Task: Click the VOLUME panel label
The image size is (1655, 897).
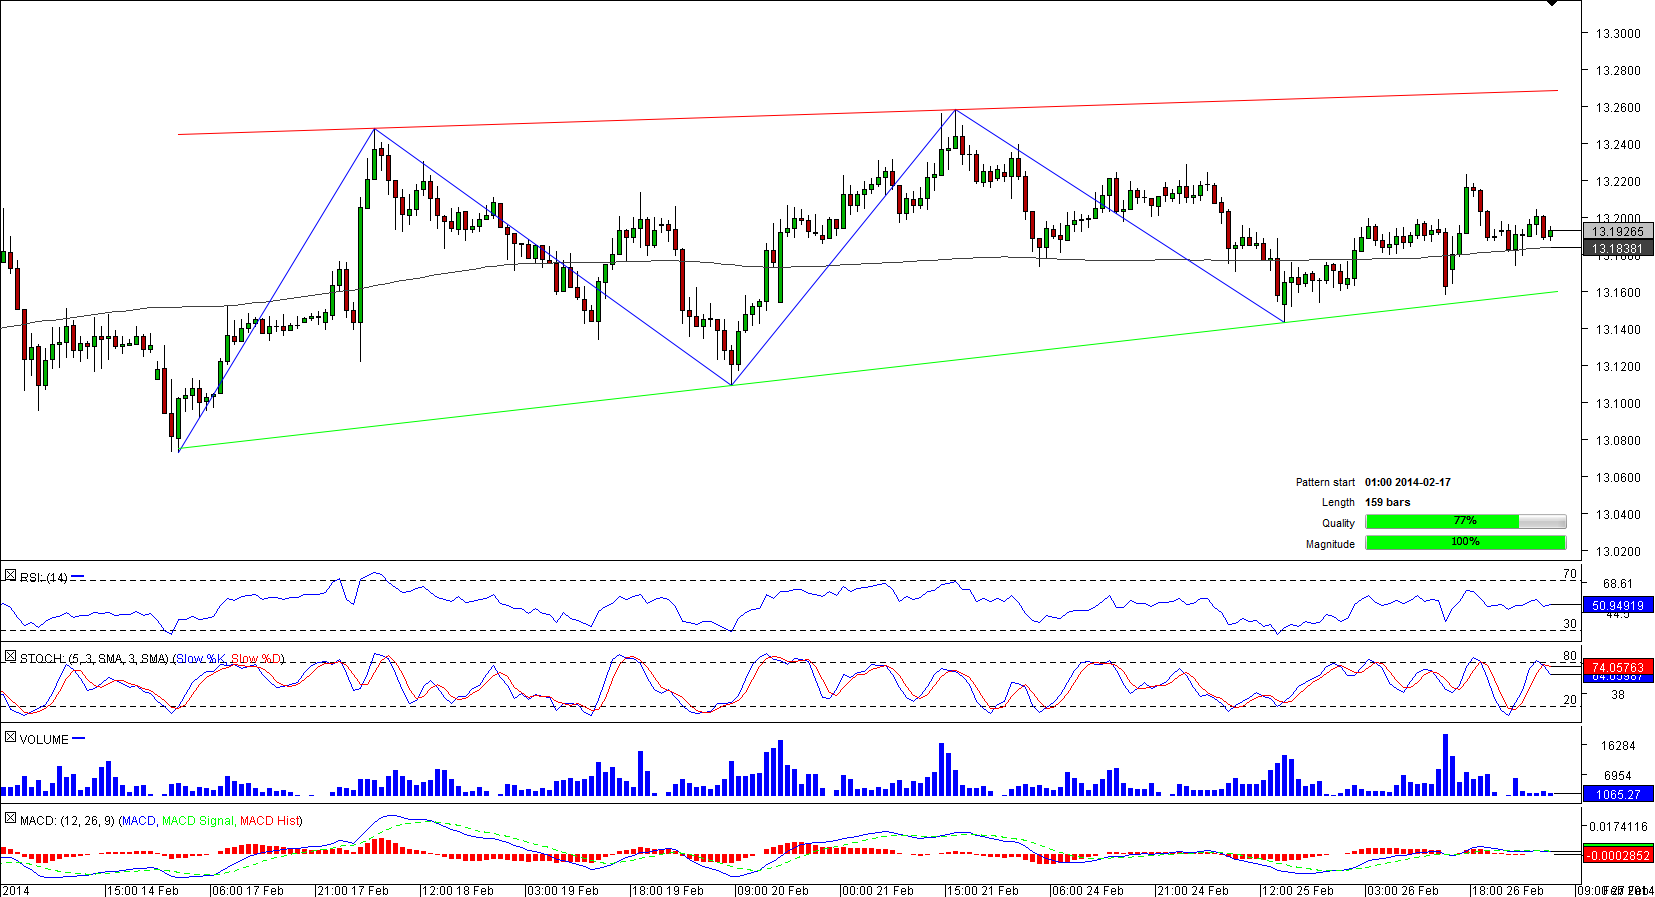Action: tap(44, 740)
